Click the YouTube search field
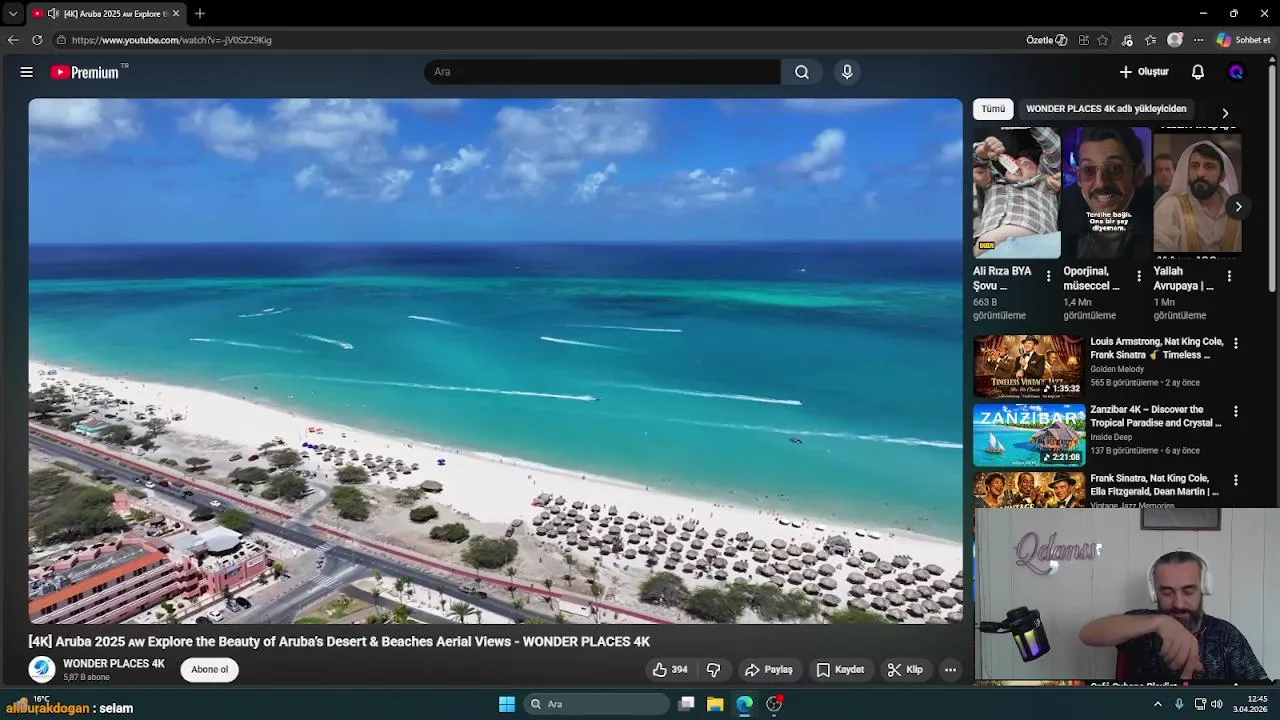The height and width of the screenshot is (720, 1280). (x=603, y=72)
